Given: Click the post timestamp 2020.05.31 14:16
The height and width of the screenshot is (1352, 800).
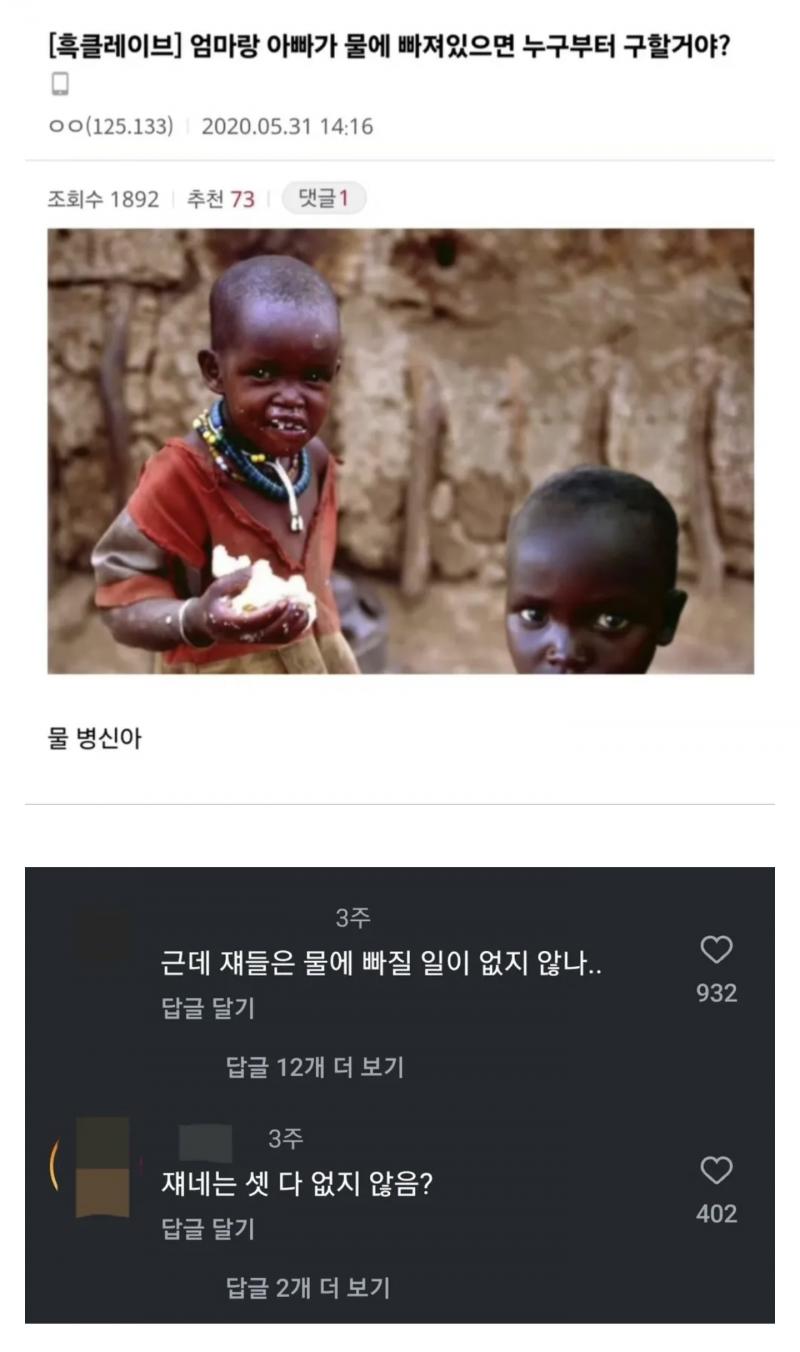Looking at the screenshot, I should click(x=287, y=127).
